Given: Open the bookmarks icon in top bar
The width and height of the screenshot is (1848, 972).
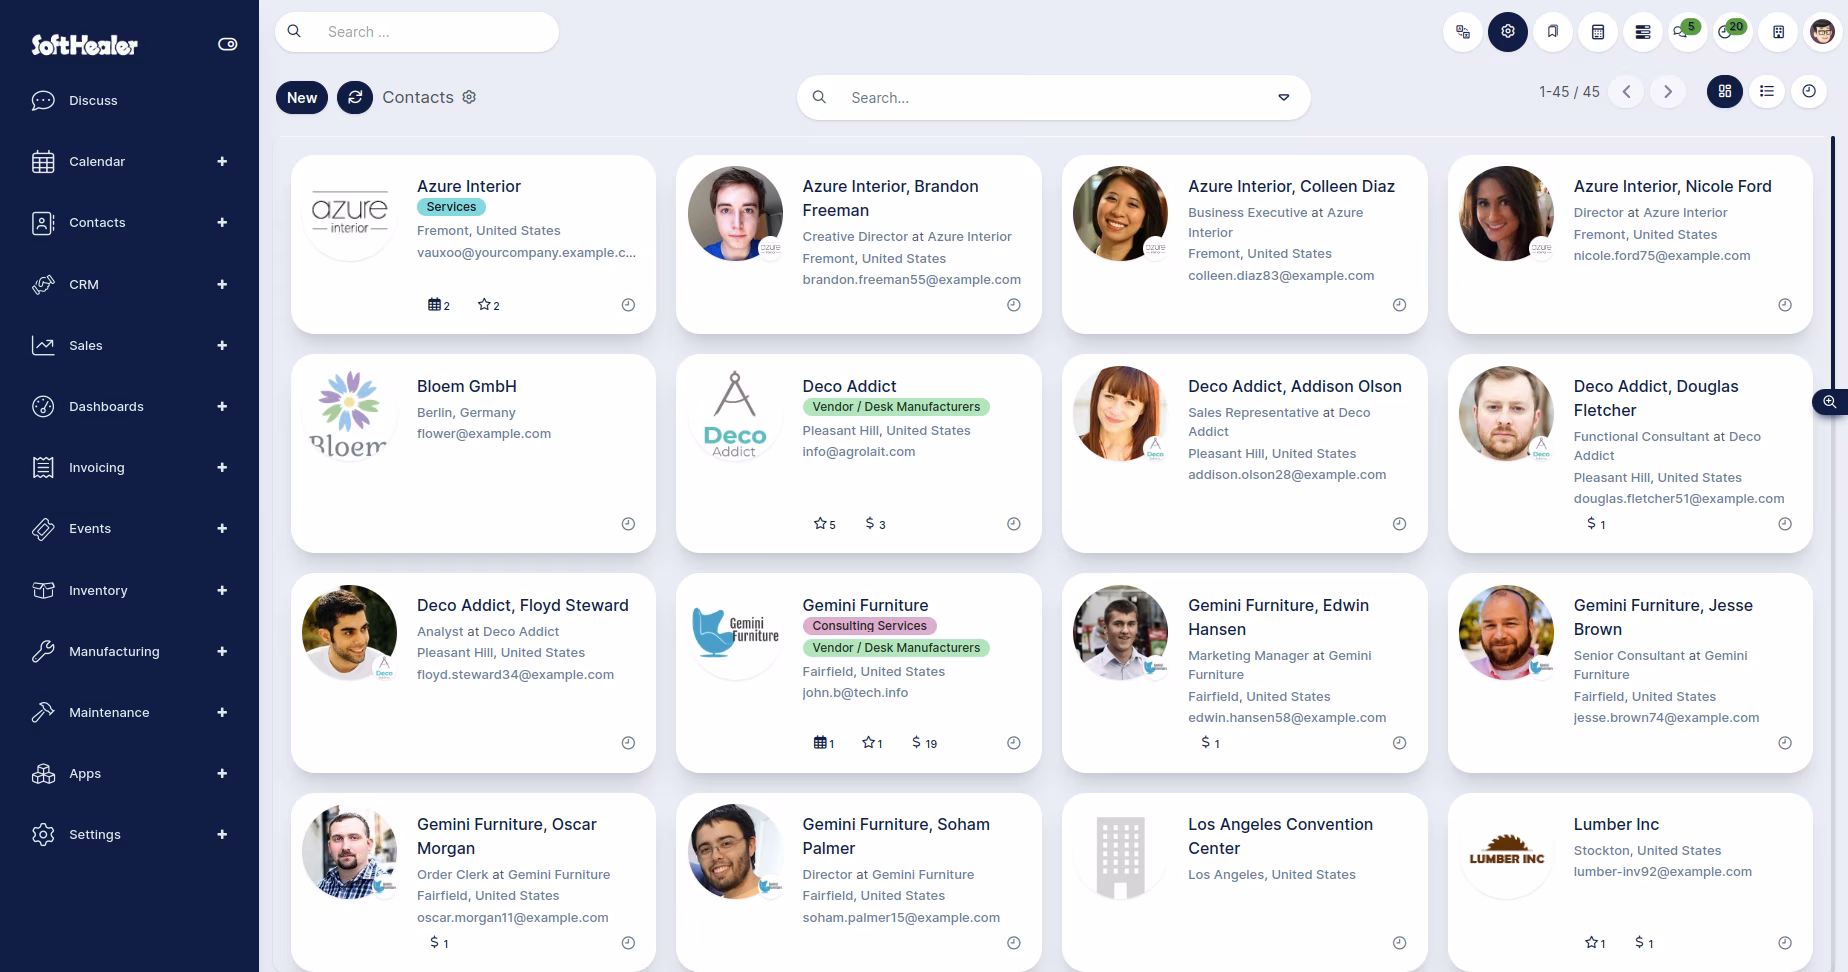Looking at the screenshot, I should (x=1553, y=32).
